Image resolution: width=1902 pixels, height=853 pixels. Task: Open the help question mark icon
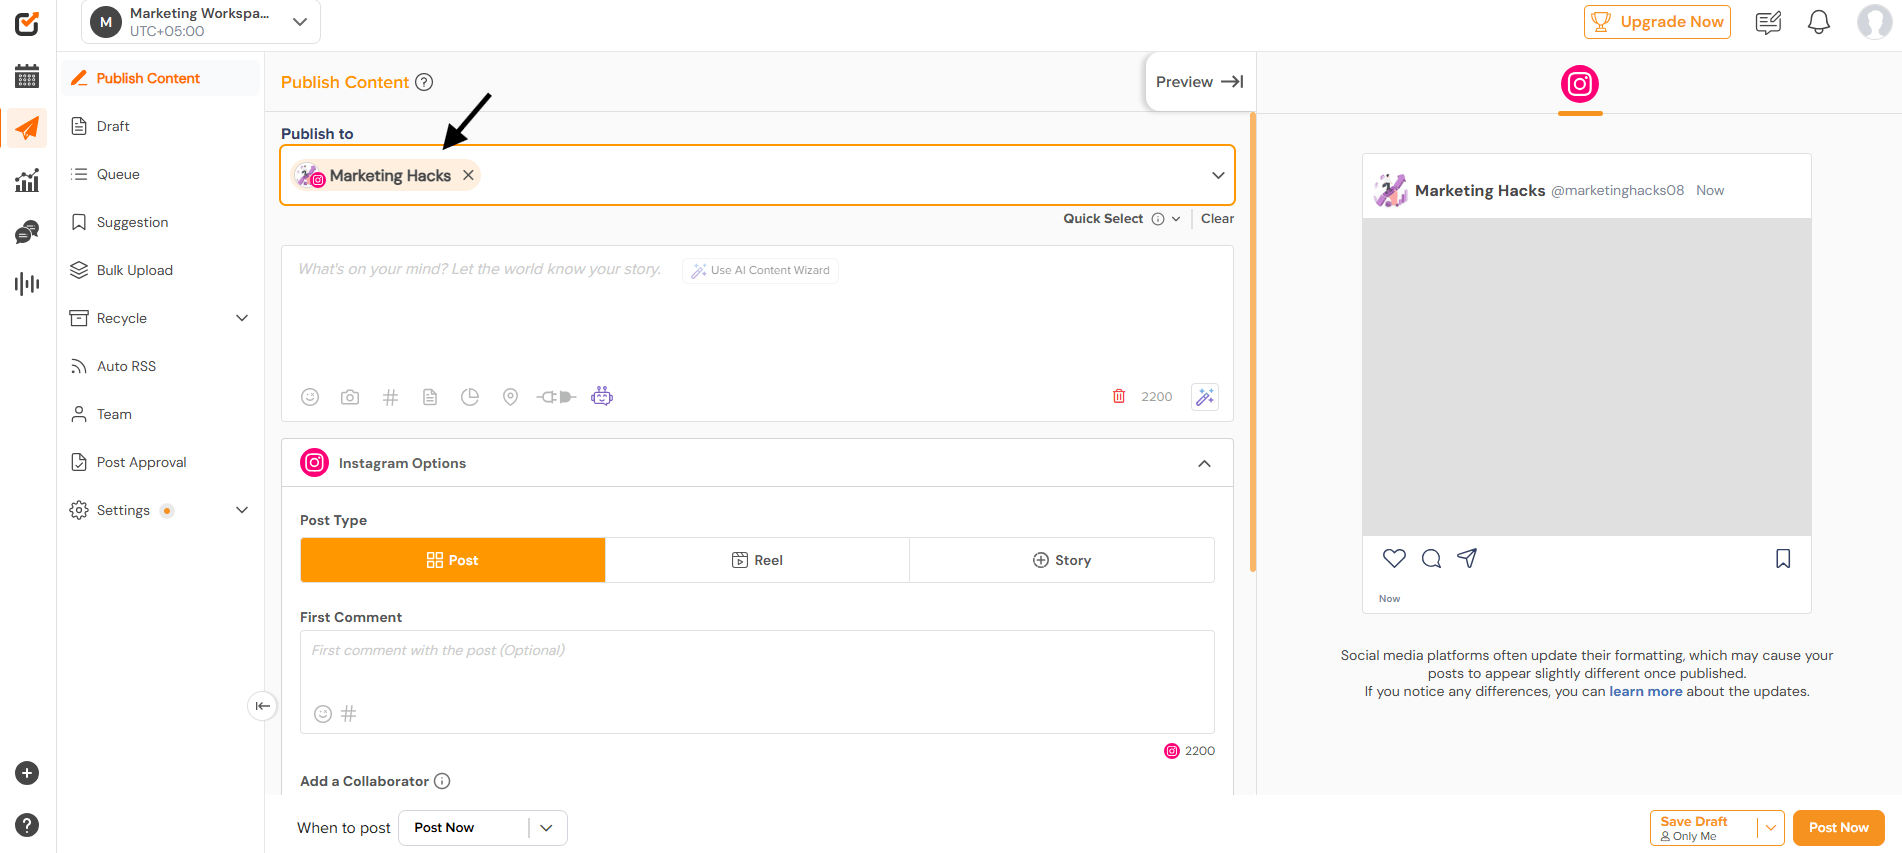pyautogui.click(x=27, y=825)
